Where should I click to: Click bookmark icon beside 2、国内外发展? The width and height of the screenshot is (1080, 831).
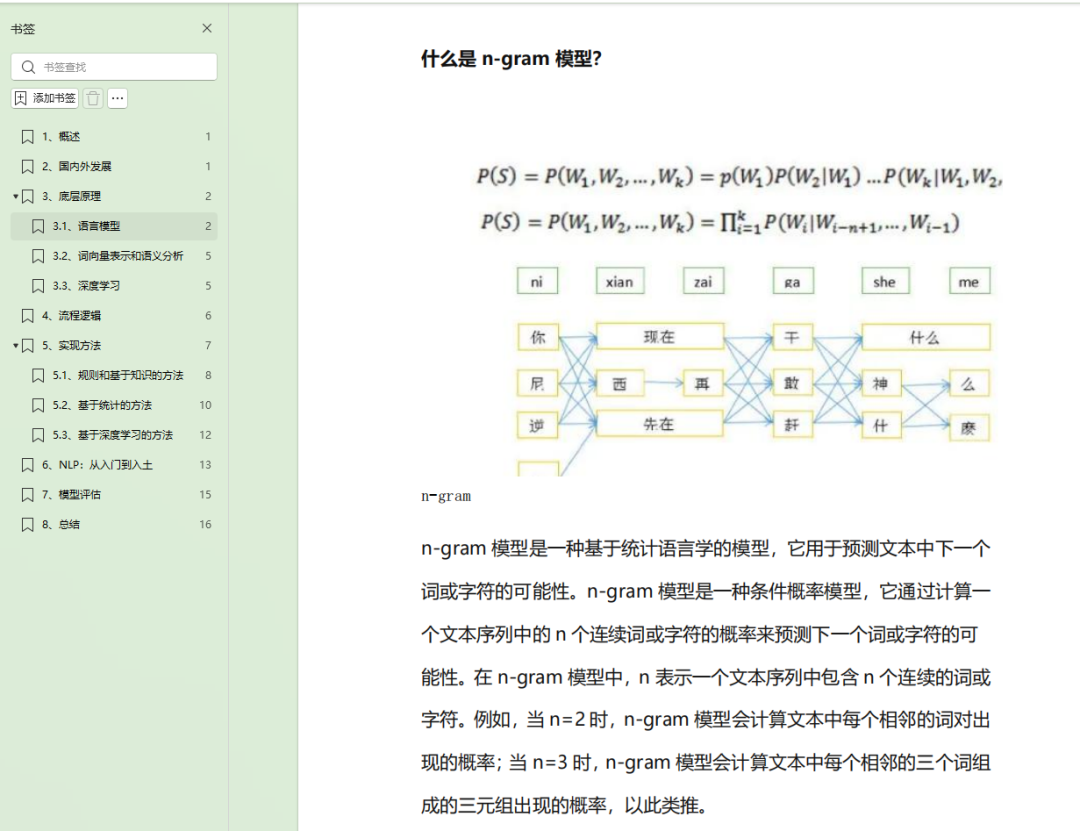click(x=28, y=166)
